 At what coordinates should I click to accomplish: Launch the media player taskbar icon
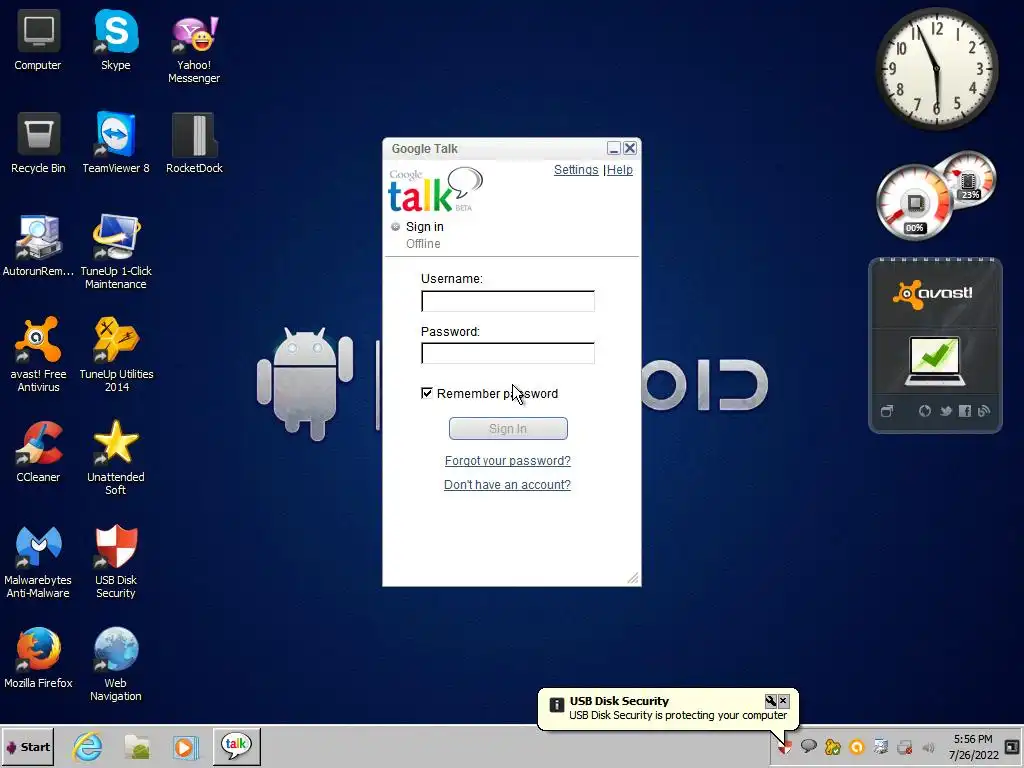(185, 746)
